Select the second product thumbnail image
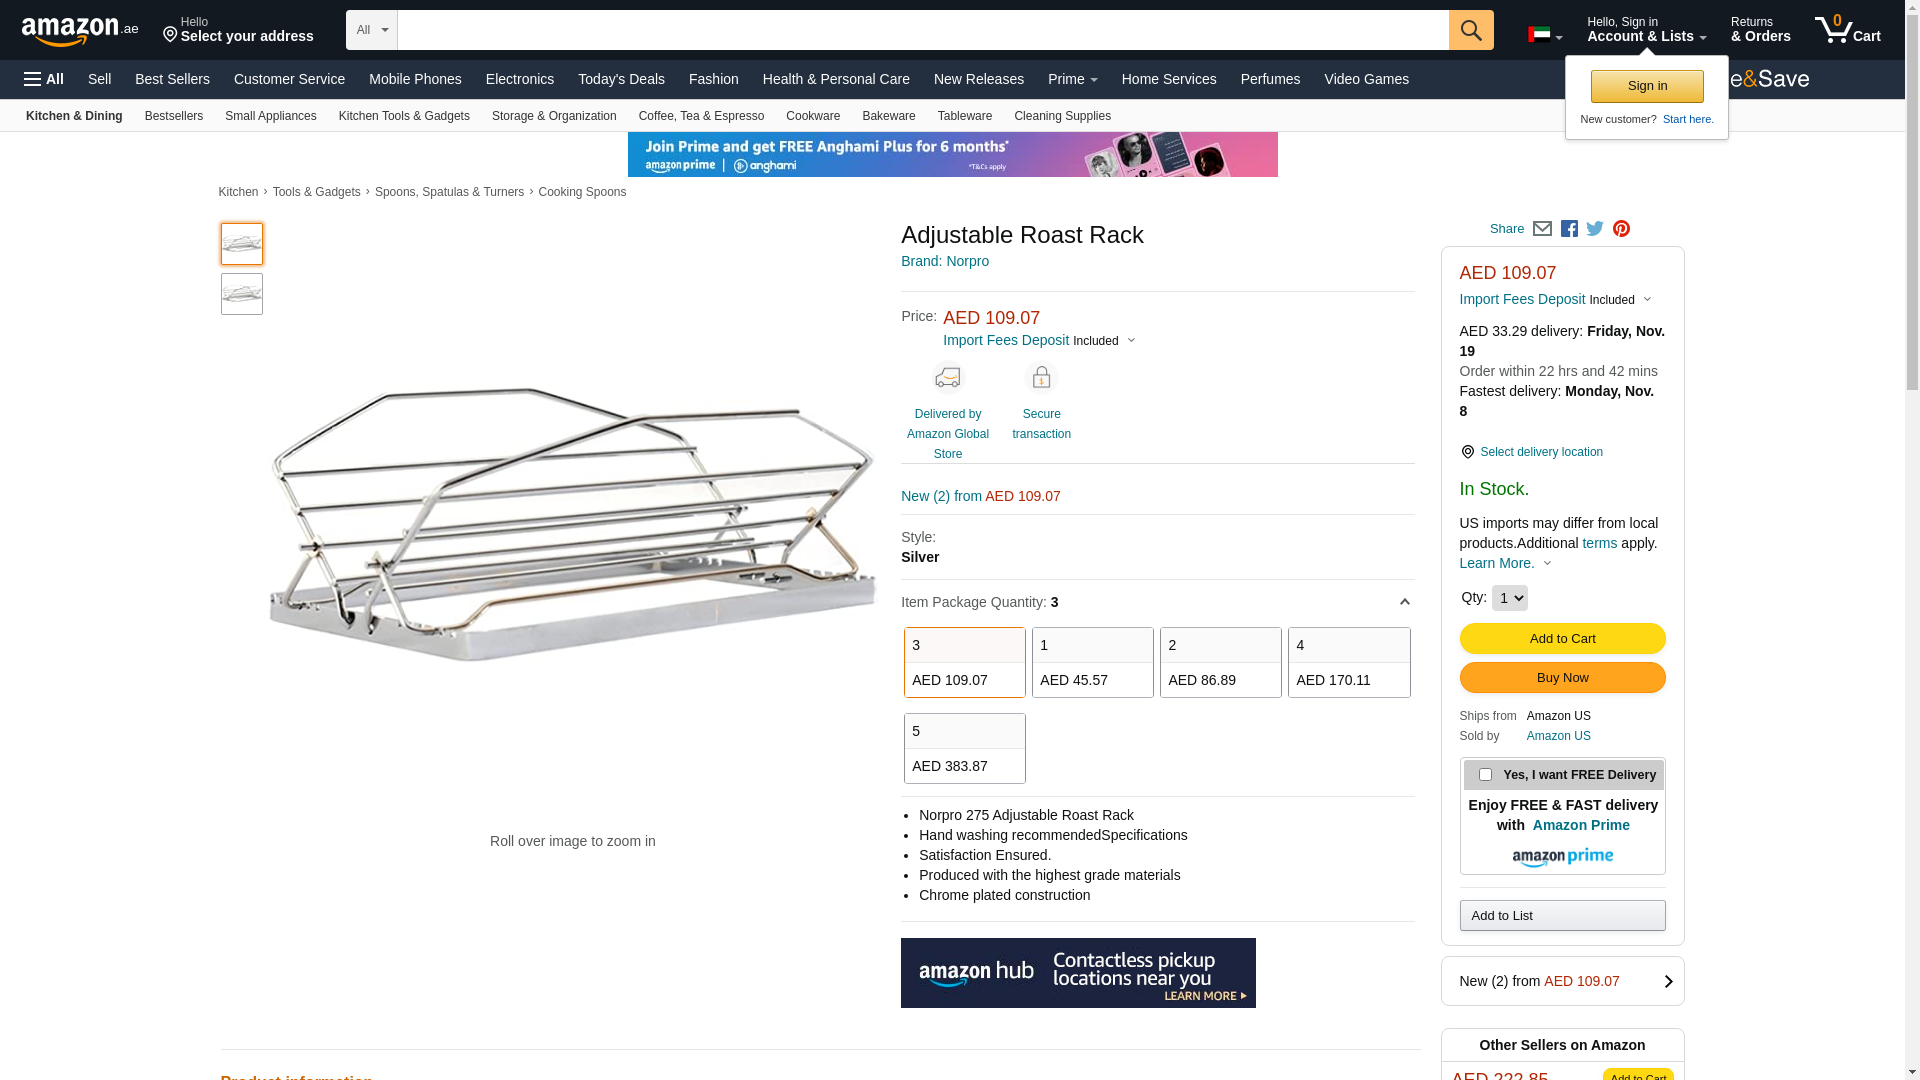 click(242, 294)
